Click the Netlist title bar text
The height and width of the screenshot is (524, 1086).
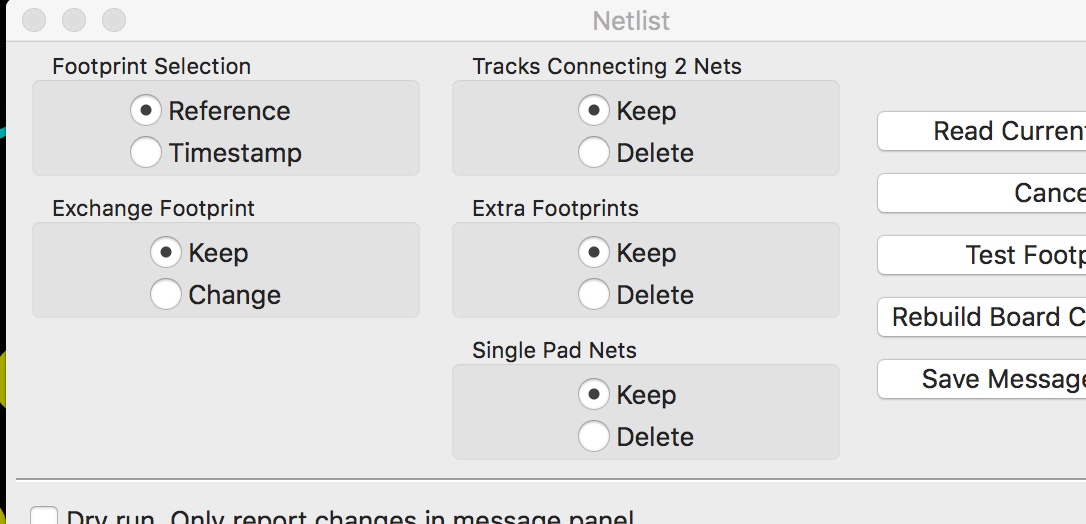pyautogui.click(x=631, y=21)
